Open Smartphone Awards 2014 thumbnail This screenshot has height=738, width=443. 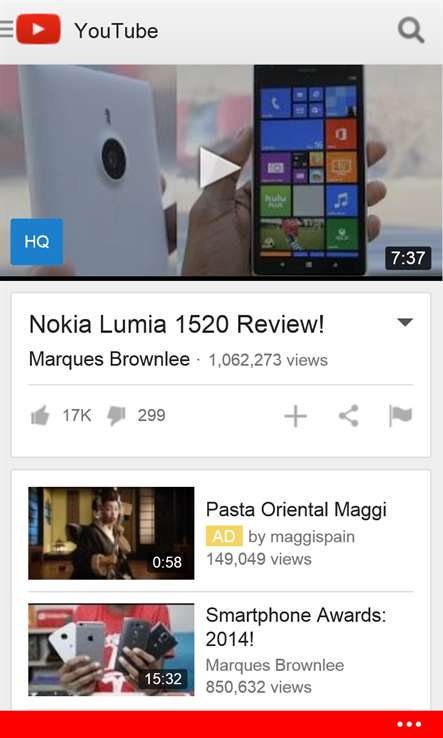point(111,650)
